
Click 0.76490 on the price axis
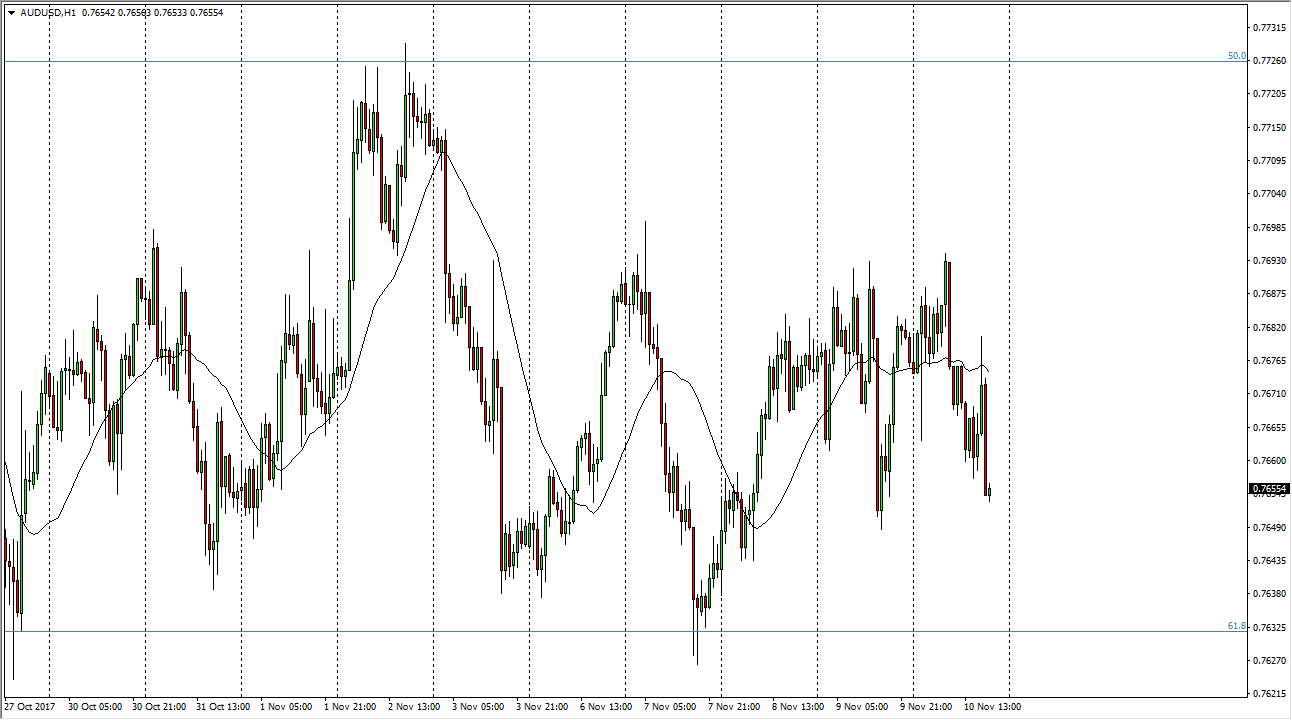pos(1269,527)
